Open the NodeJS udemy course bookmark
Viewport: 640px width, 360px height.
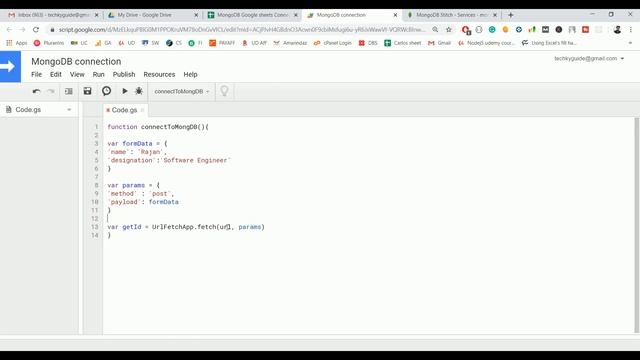click(x=487, y=43)
